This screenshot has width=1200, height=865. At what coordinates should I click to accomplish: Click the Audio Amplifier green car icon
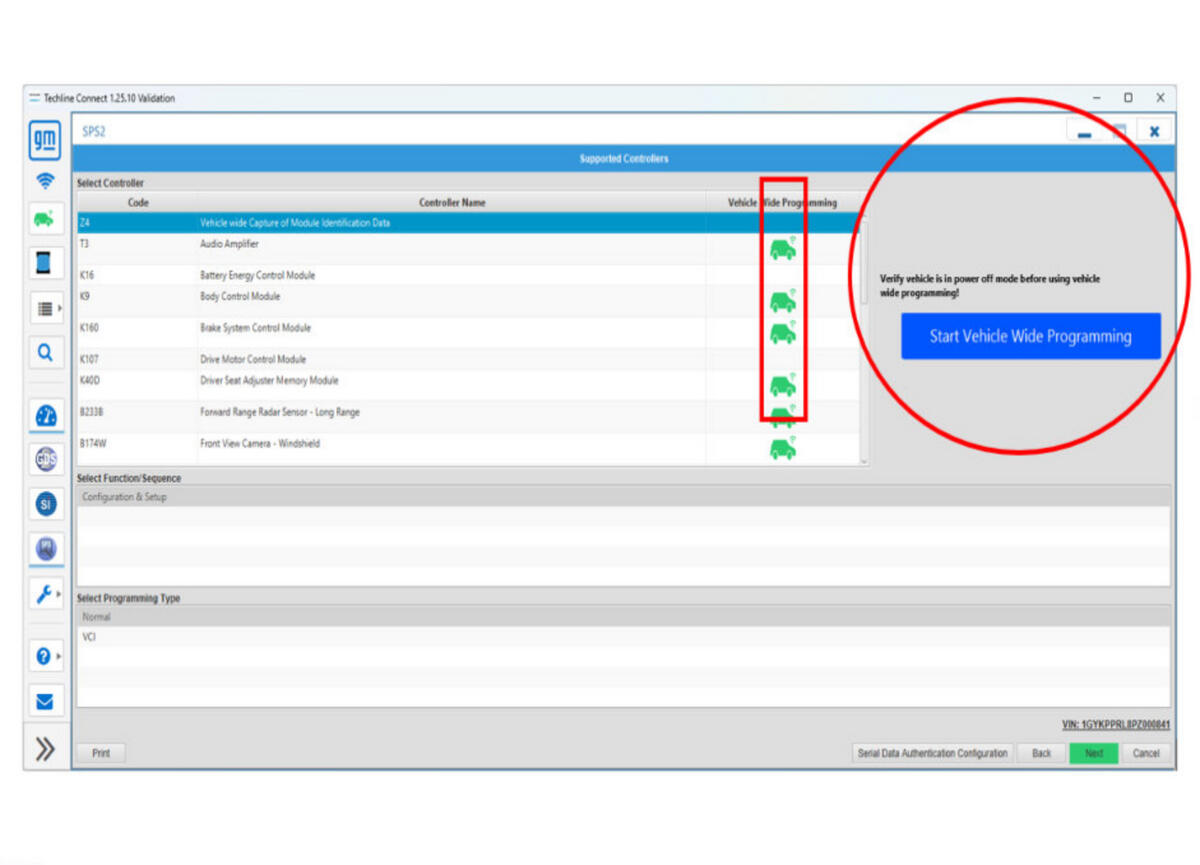pyautogui.click(x=782, y=249)
